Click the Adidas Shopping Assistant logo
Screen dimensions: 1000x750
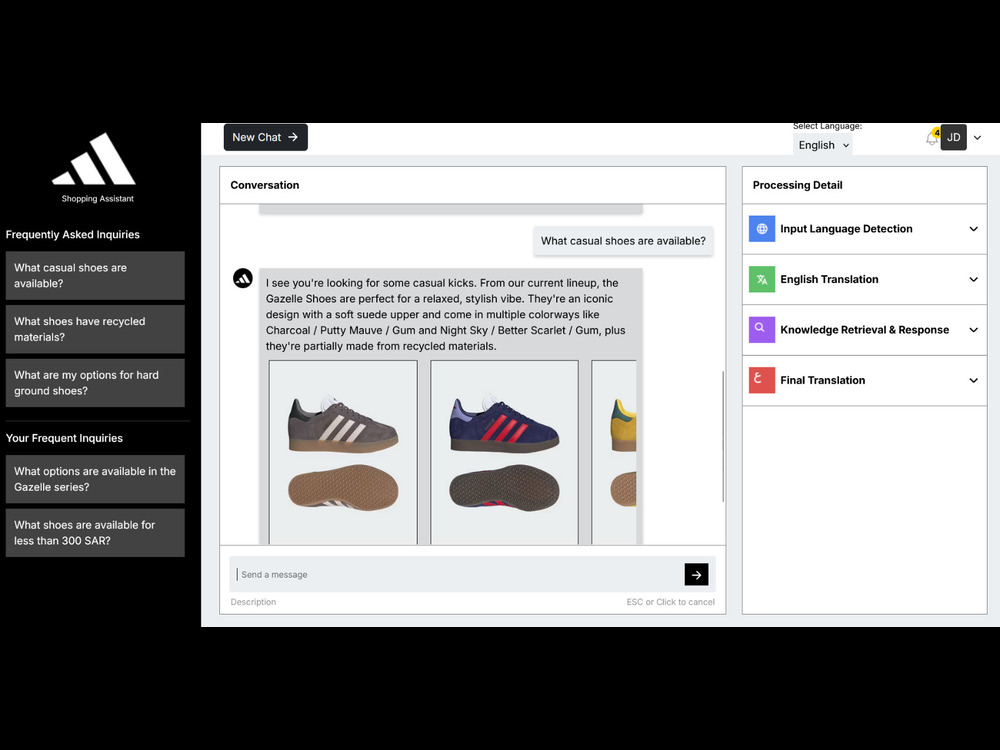(x=95, y=168)
